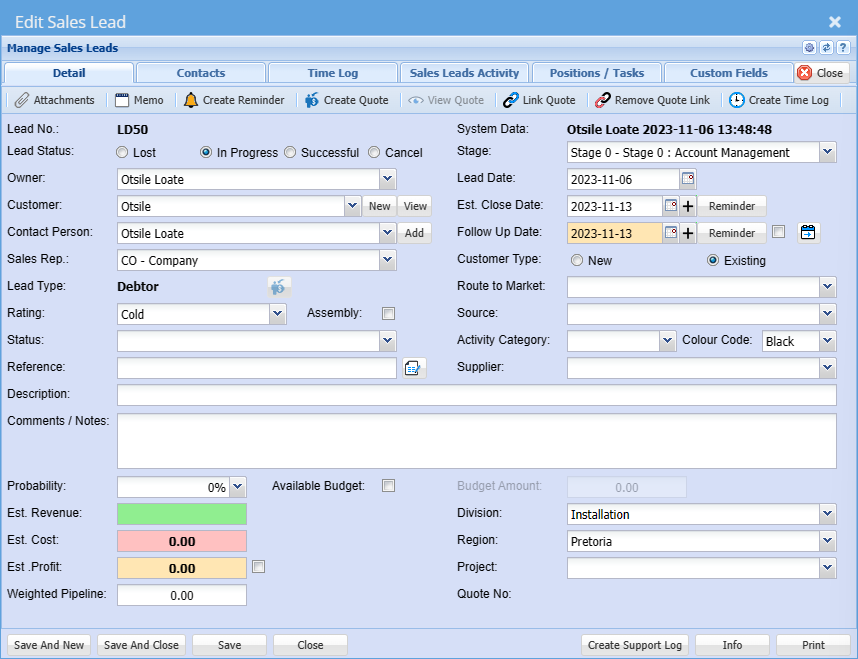Click the Create Reminder bell icon
This screenshot has height=659, width=858.
[191, 100]
